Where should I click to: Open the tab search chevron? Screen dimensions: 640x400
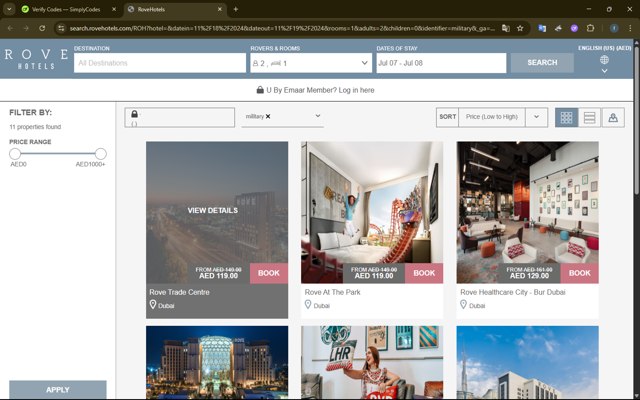pos(9,9)
